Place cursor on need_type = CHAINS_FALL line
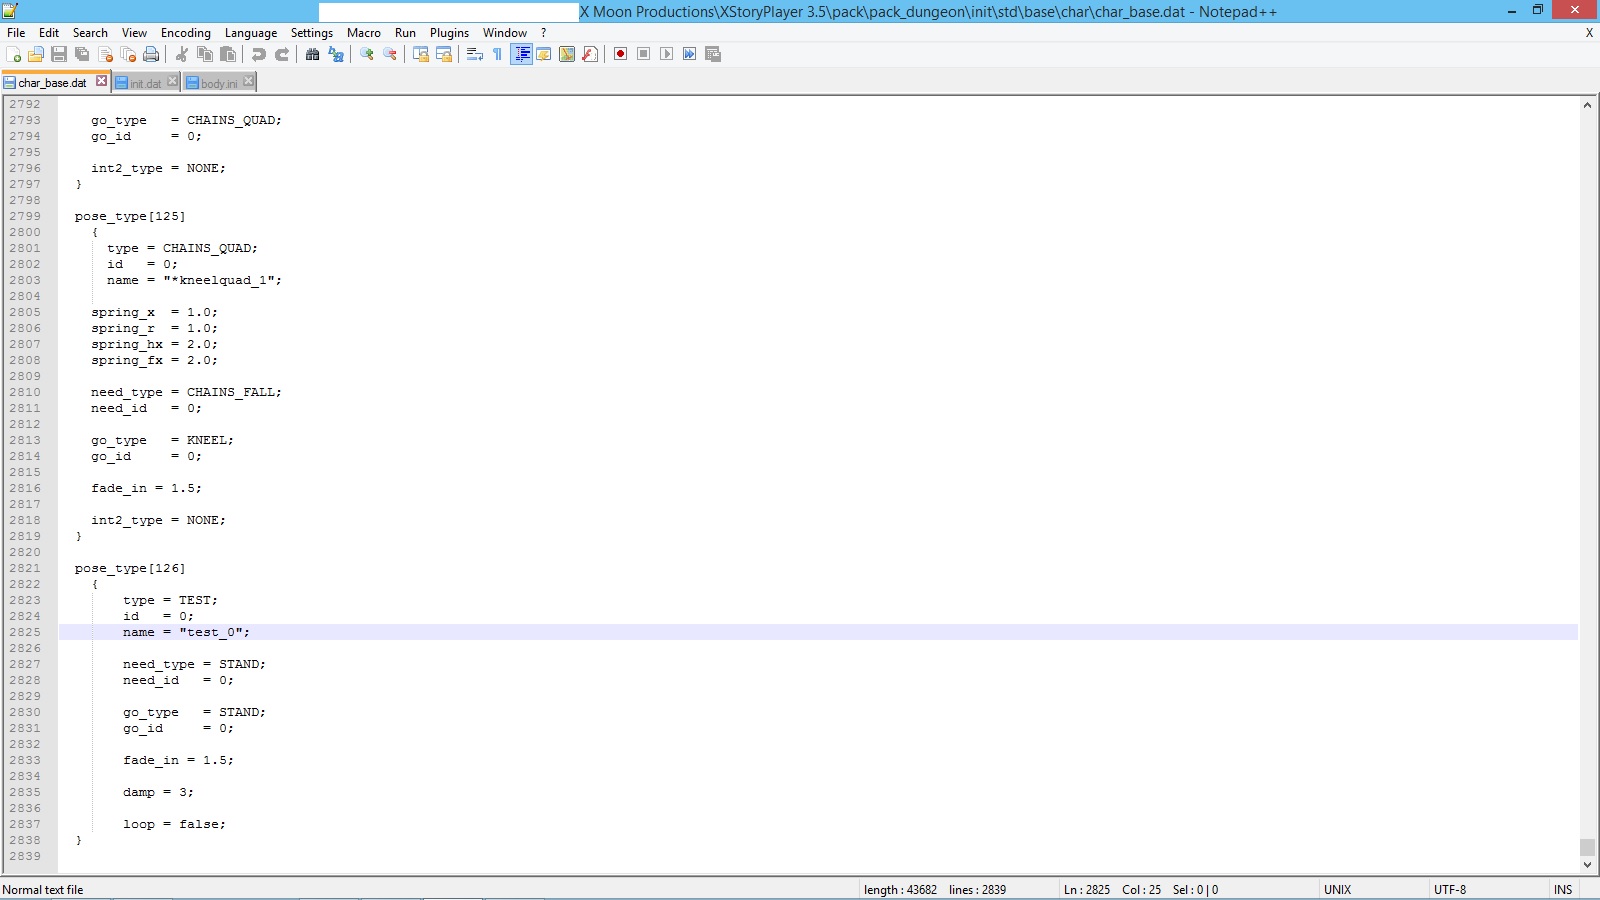This screenshot has height=900, width=1600. click(186, 392)
